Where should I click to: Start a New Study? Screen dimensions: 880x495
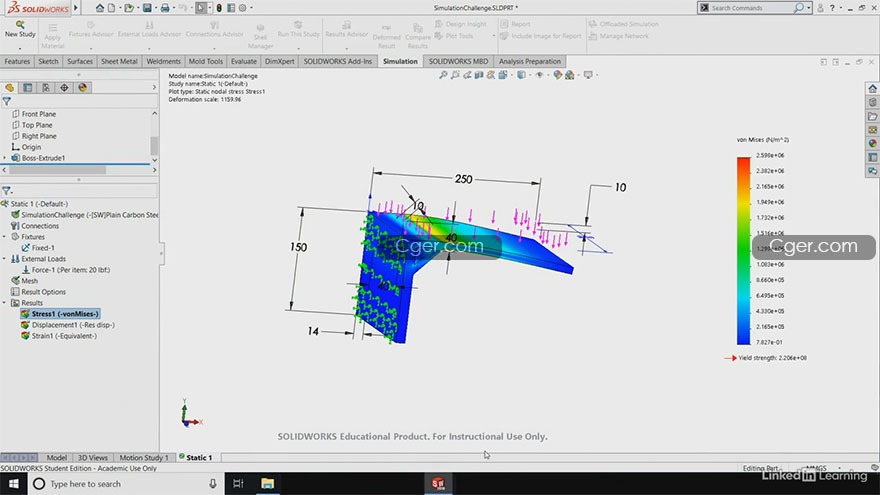point(20,29)
